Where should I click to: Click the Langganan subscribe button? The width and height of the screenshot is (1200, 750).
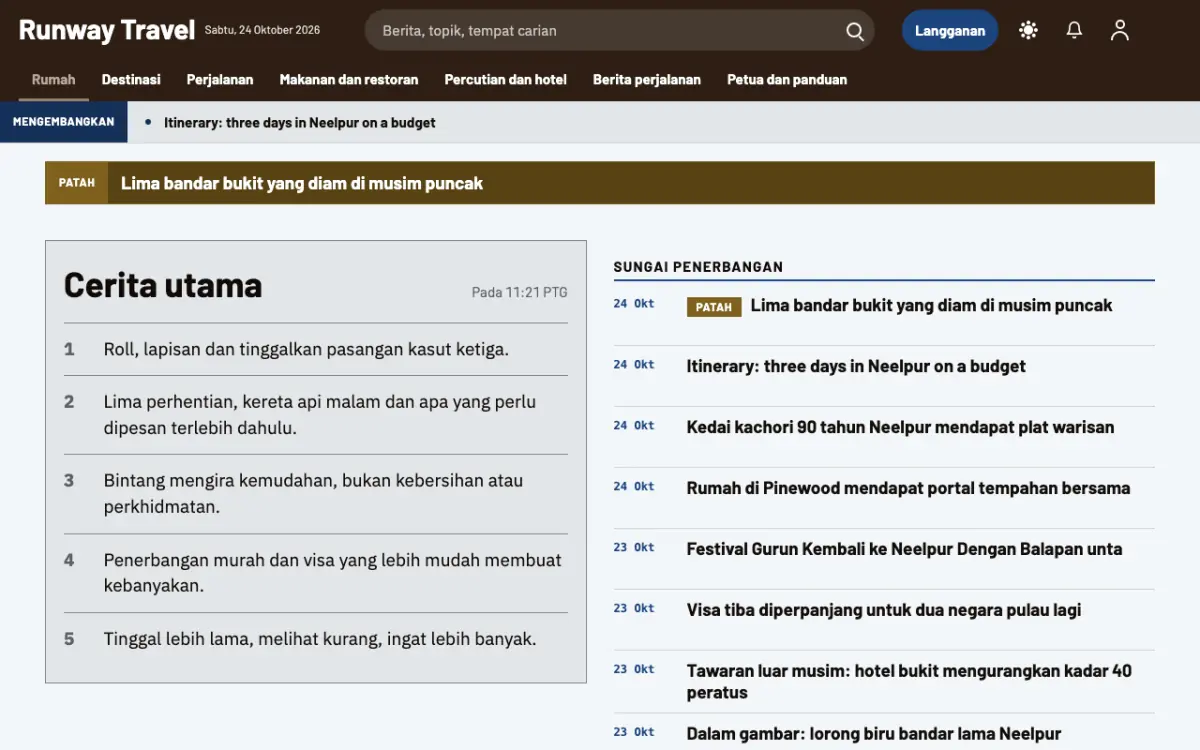(x=950, y=30)
